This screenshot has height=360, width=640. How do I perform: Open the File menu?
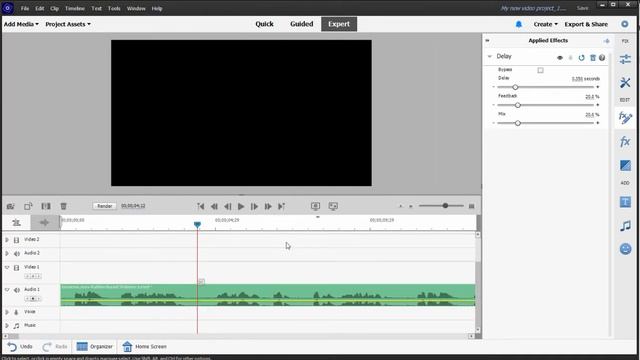click(x=24, y=8)
